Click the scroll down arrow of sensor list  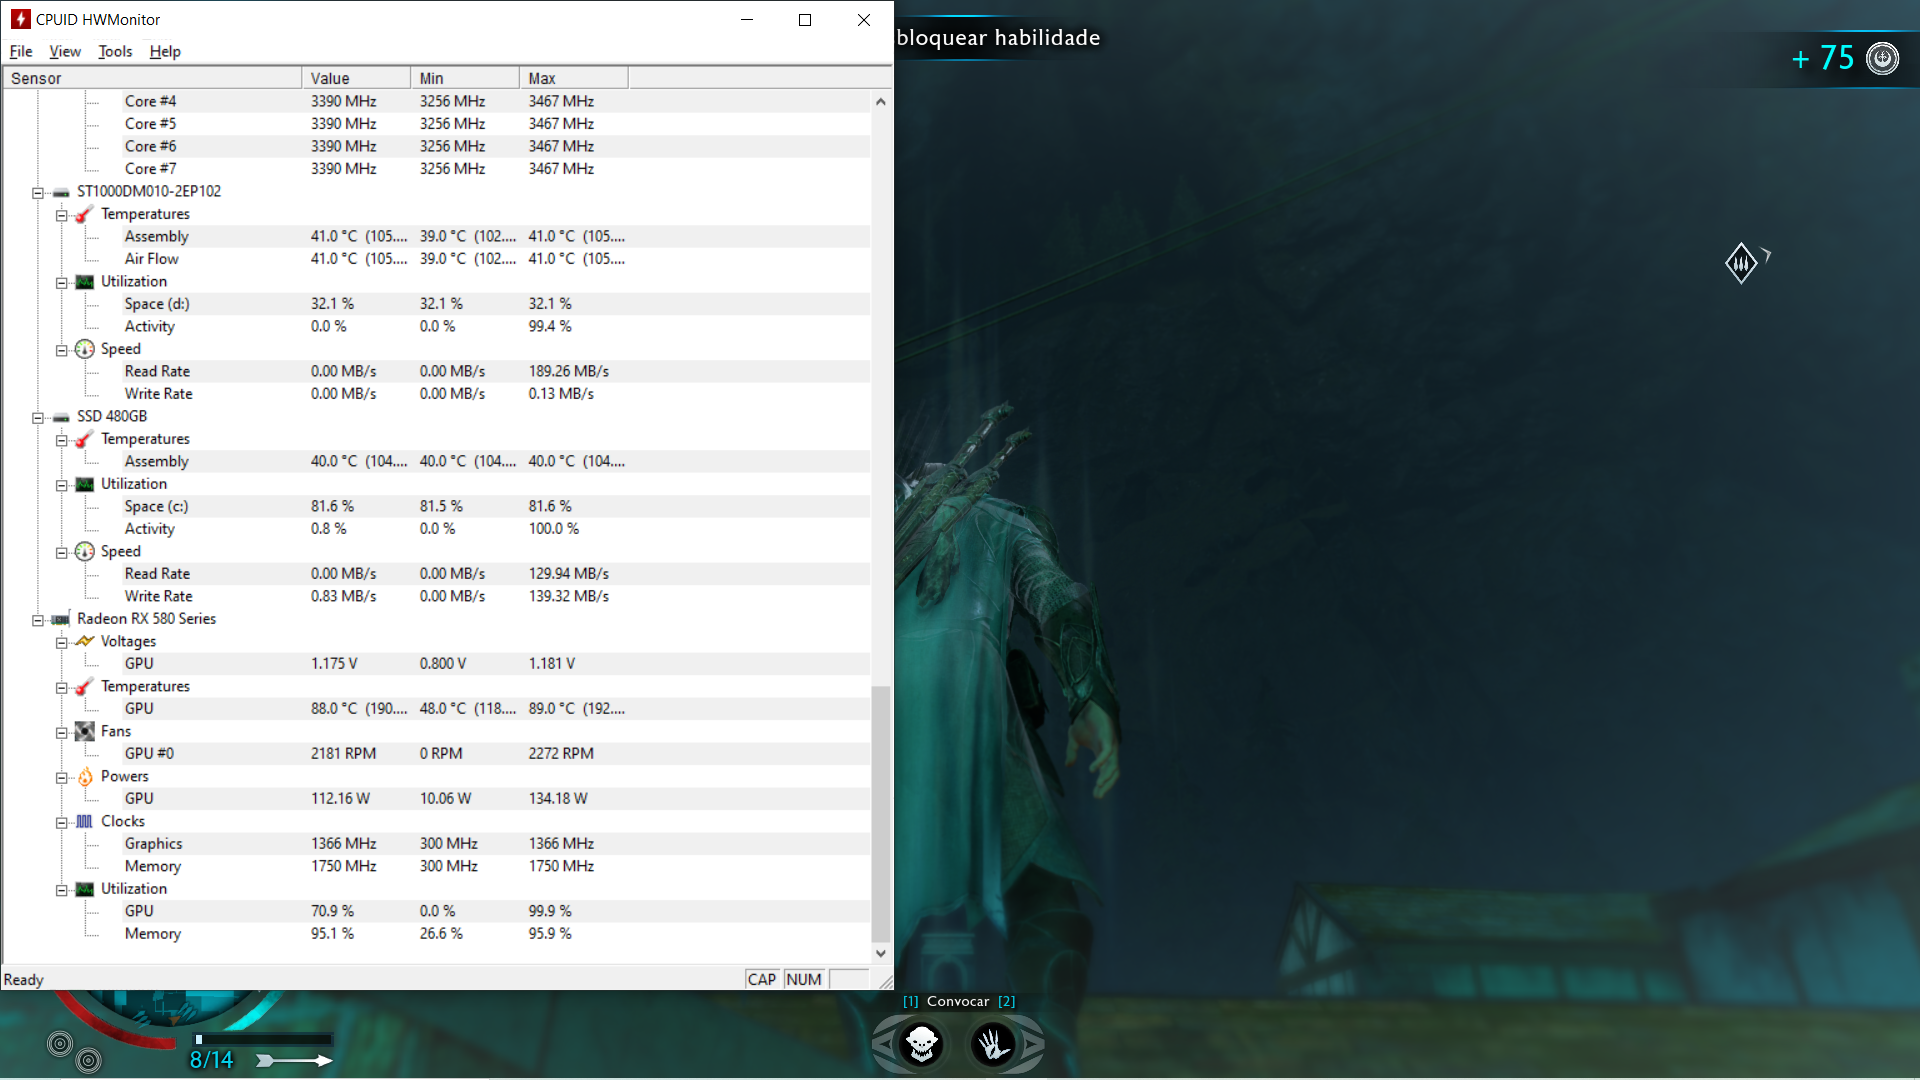(x=880, y=954)
